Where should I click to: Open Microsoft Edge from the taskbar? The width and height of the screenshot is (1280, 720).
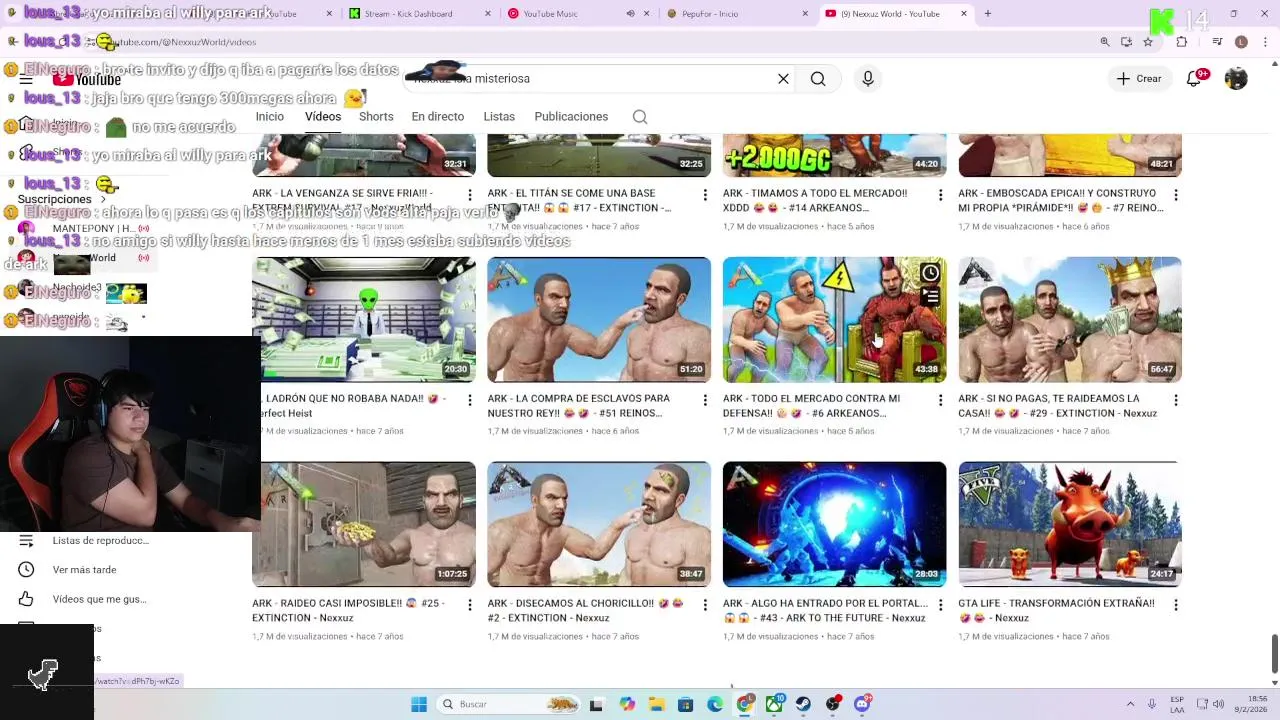click(x=715, y=704)
